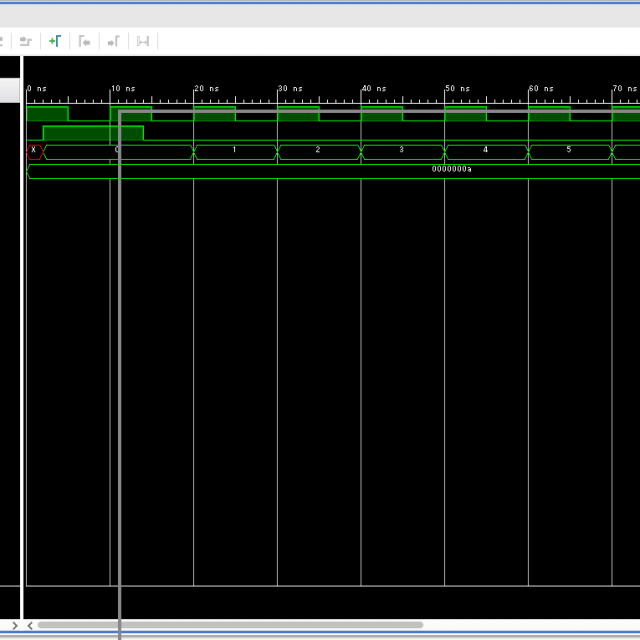Screen dimensions: 640x640
Task: Click the bus segment showing value 3
Action: (402, 151)
